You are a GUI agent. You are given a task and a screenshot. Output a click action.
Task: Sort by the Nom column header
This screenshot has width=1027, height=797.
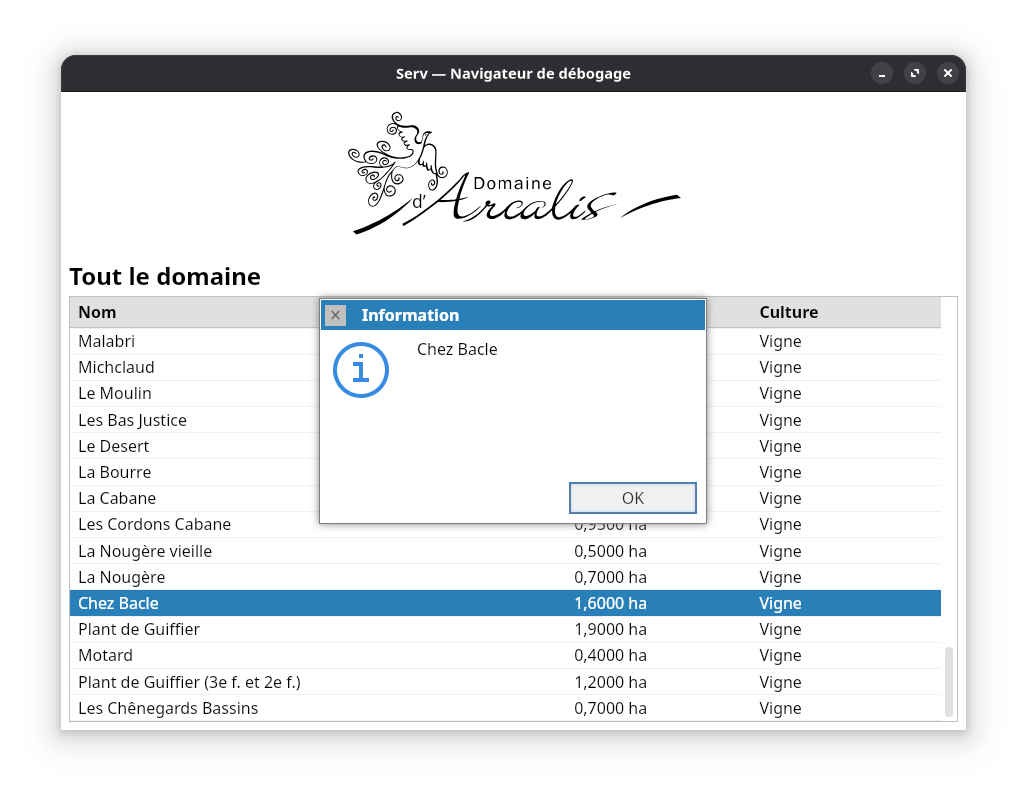[97, 312]
